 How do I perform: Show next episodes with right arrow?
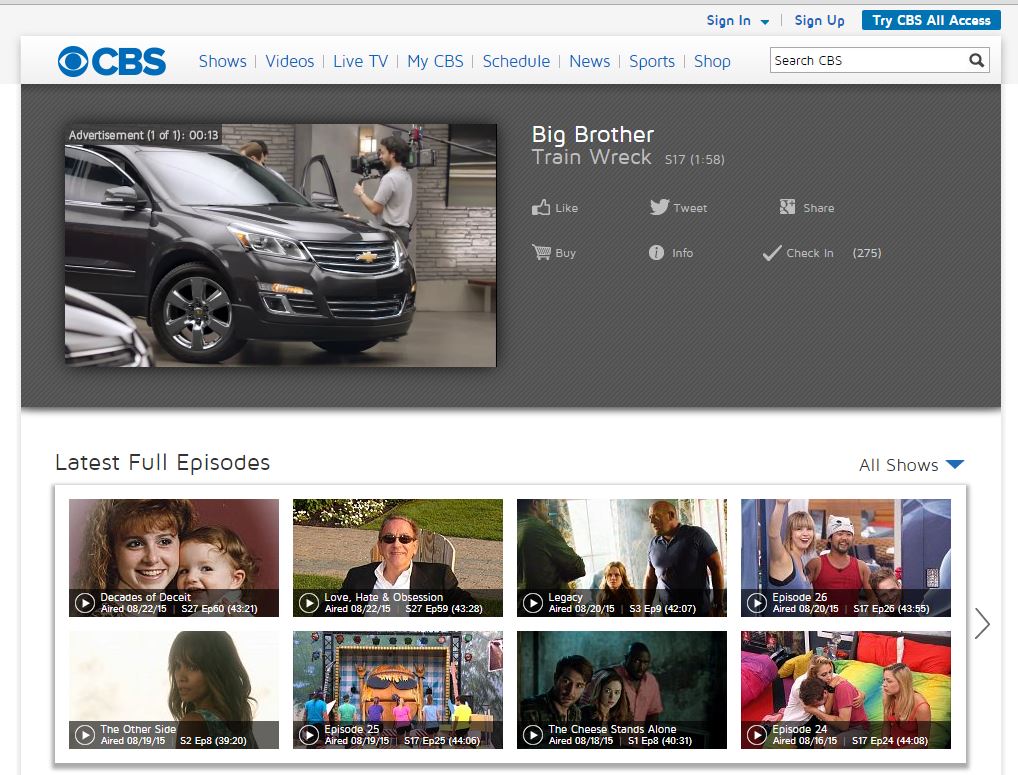click(x=982, y=624)
